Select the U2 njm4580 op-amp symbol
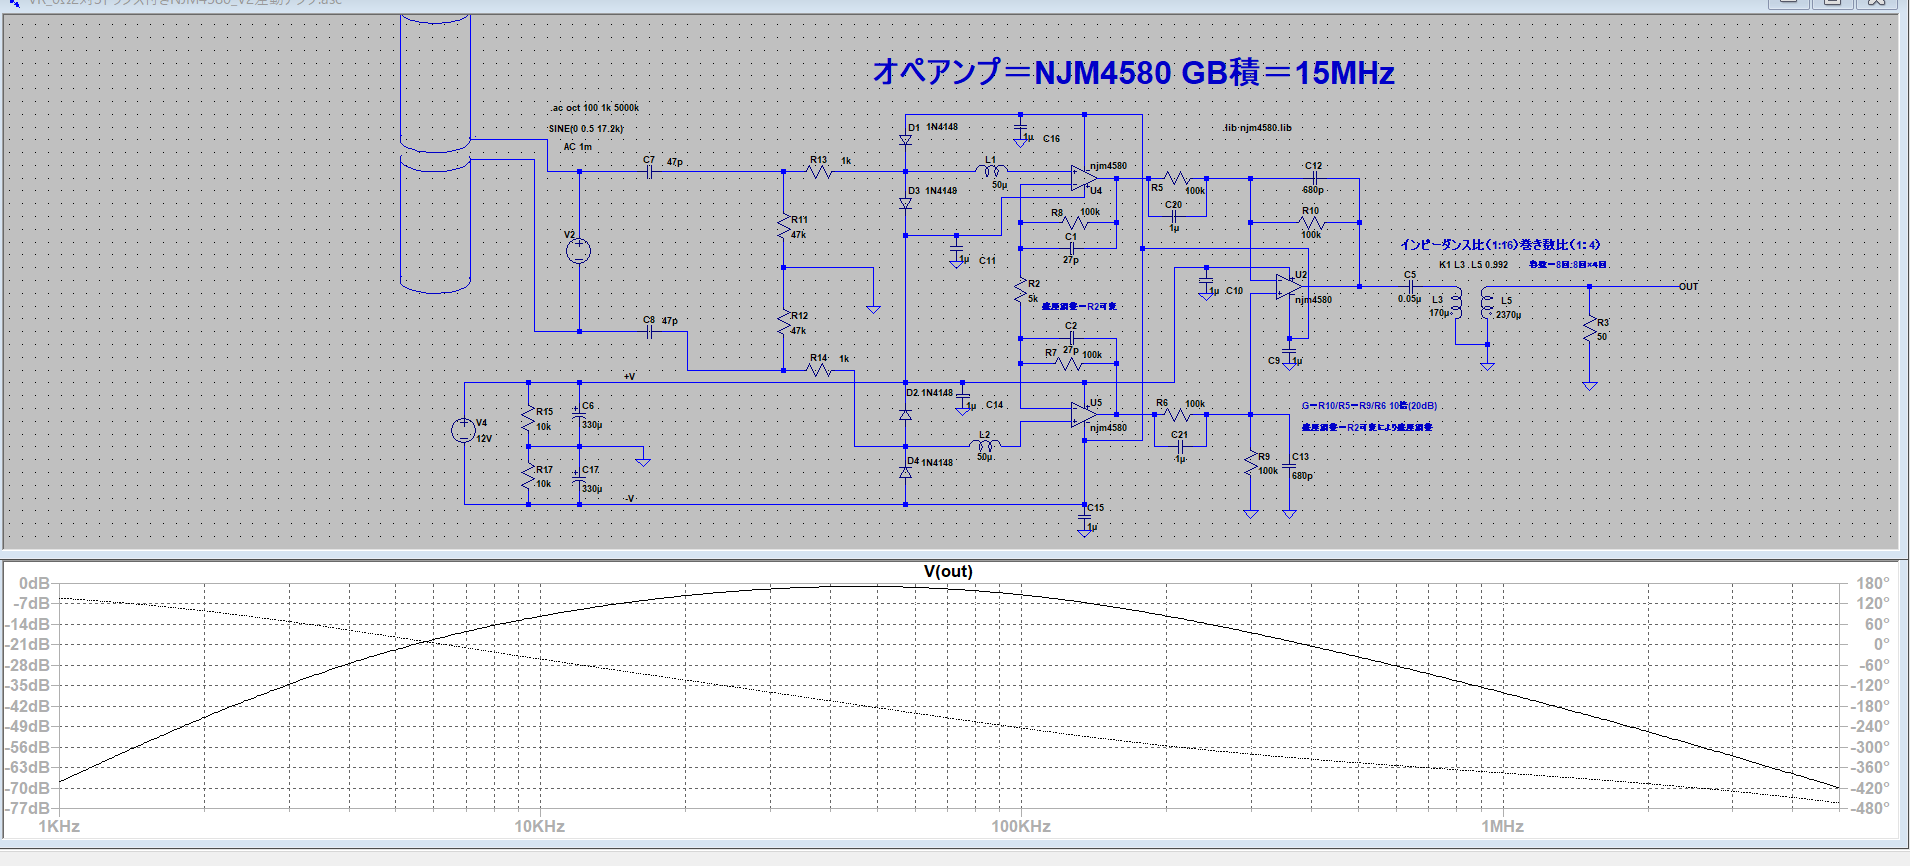1910x866 pixels. click(1288, 287)
